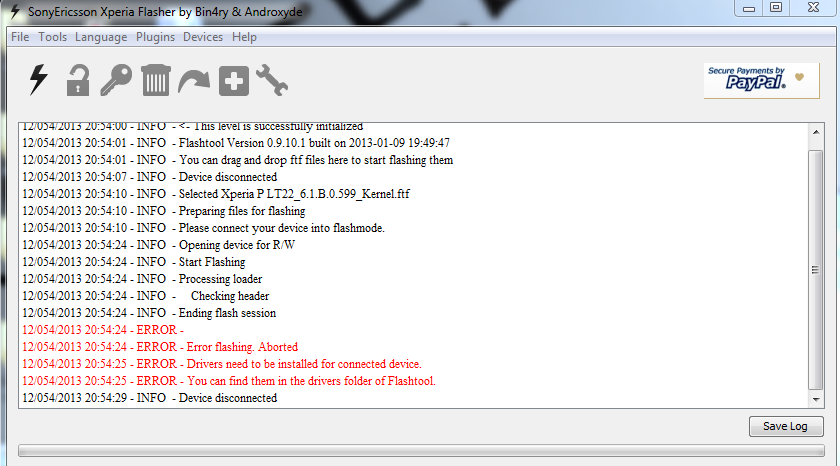Open the Plugins menu
This screenshot has width=840, height=466.
[155, 37]
